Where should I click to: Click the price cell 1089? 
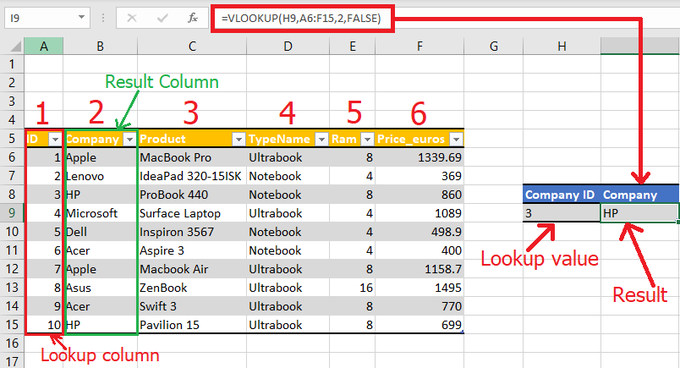coord(420,213)
